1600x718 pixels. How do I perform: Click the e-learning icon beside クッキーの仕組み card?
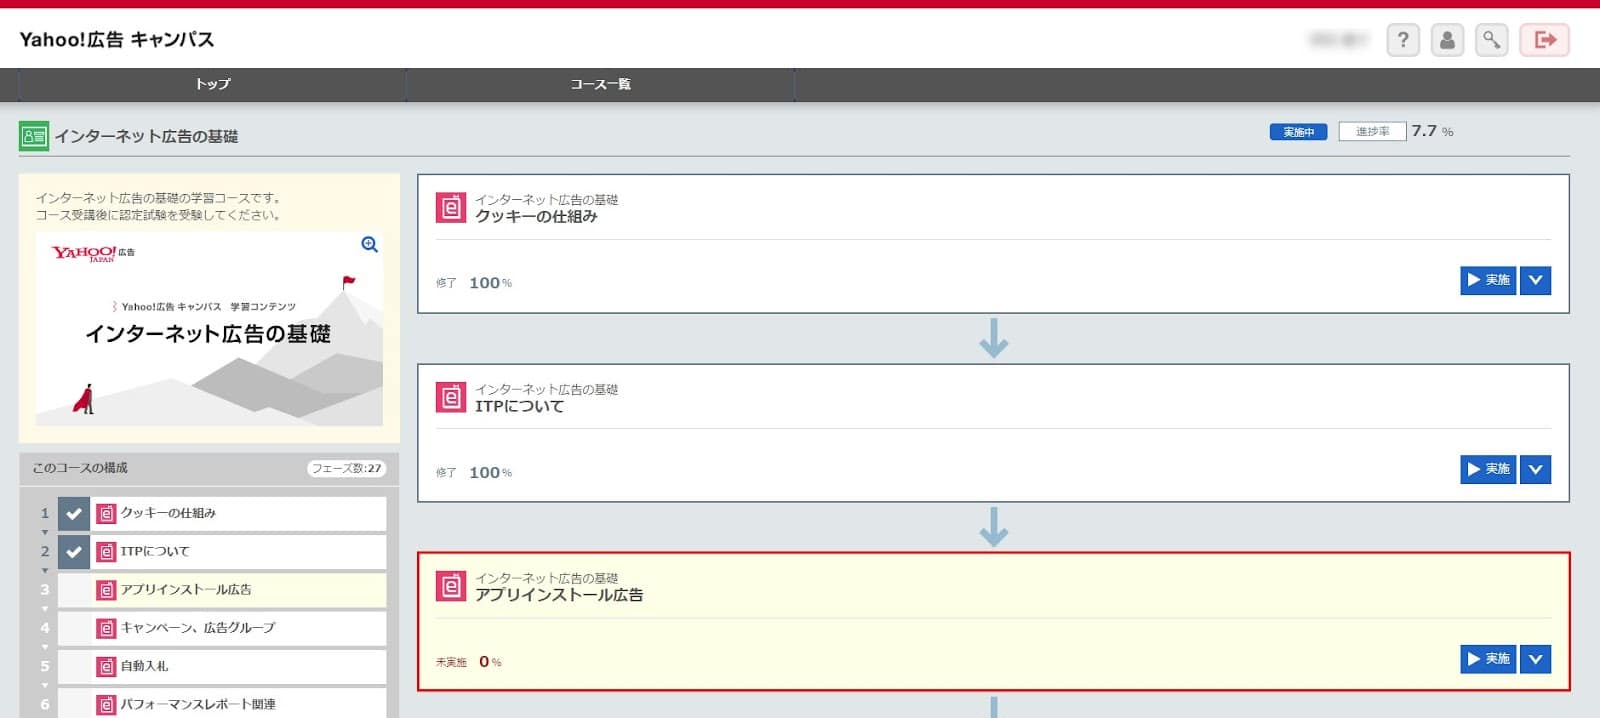451,207
